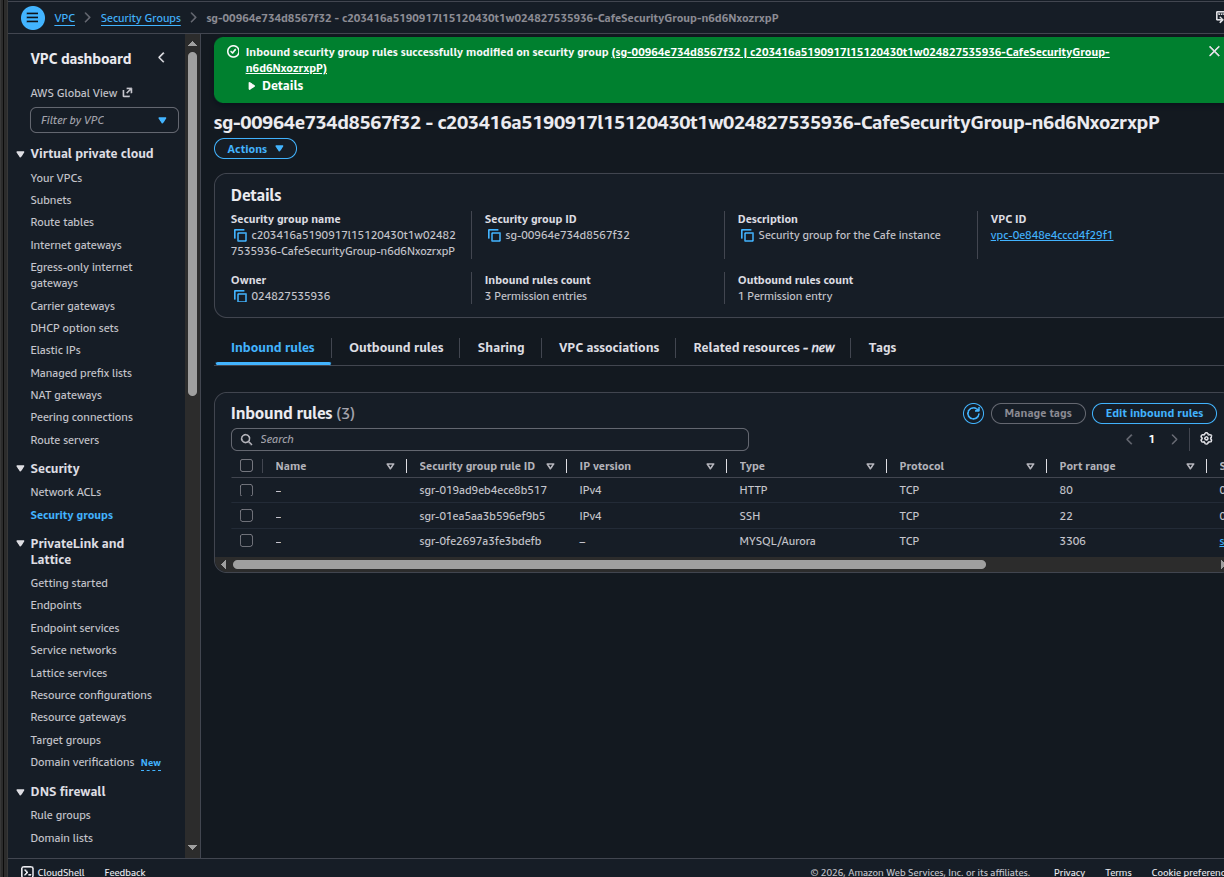Click the search magnifier icon
The image size is (1224, 877).
[246, 439]
